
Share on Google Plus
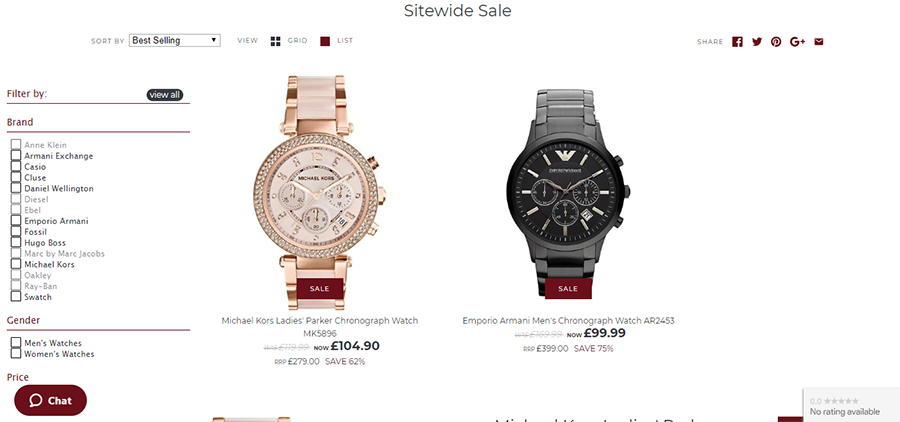tap(797, 41)
